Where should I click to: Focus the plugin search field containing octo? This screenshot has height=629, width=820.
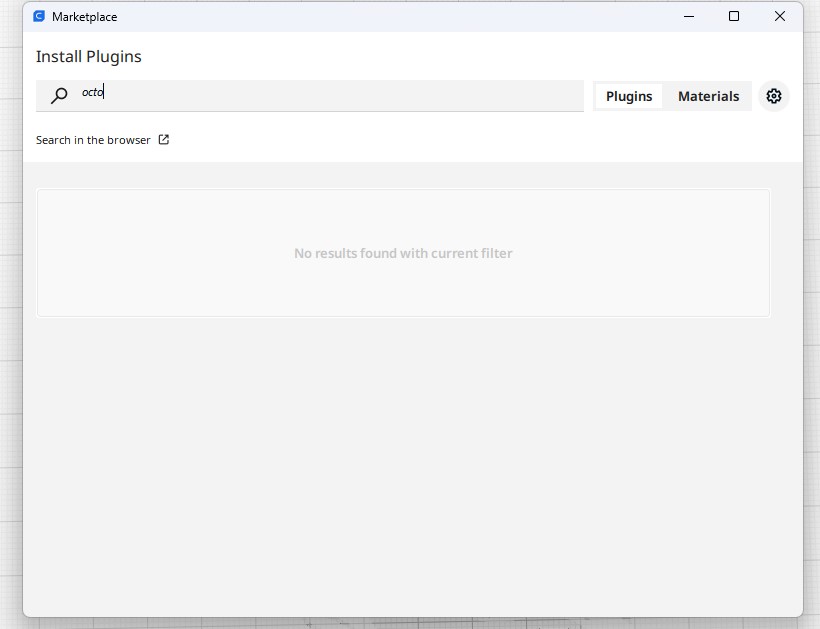pyautogui.click(x=310, y=96)
